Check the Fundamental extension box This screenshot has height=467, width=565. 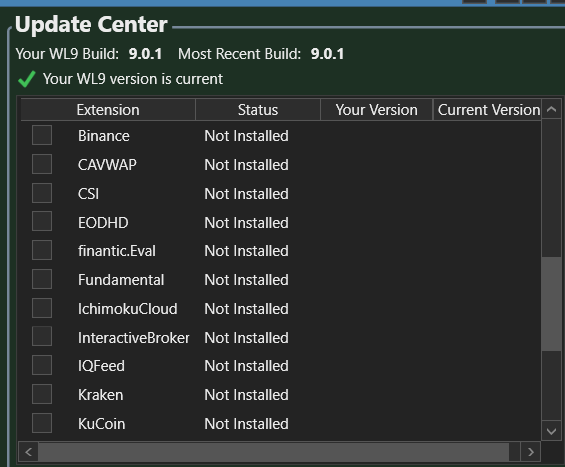tap(42, 279)
